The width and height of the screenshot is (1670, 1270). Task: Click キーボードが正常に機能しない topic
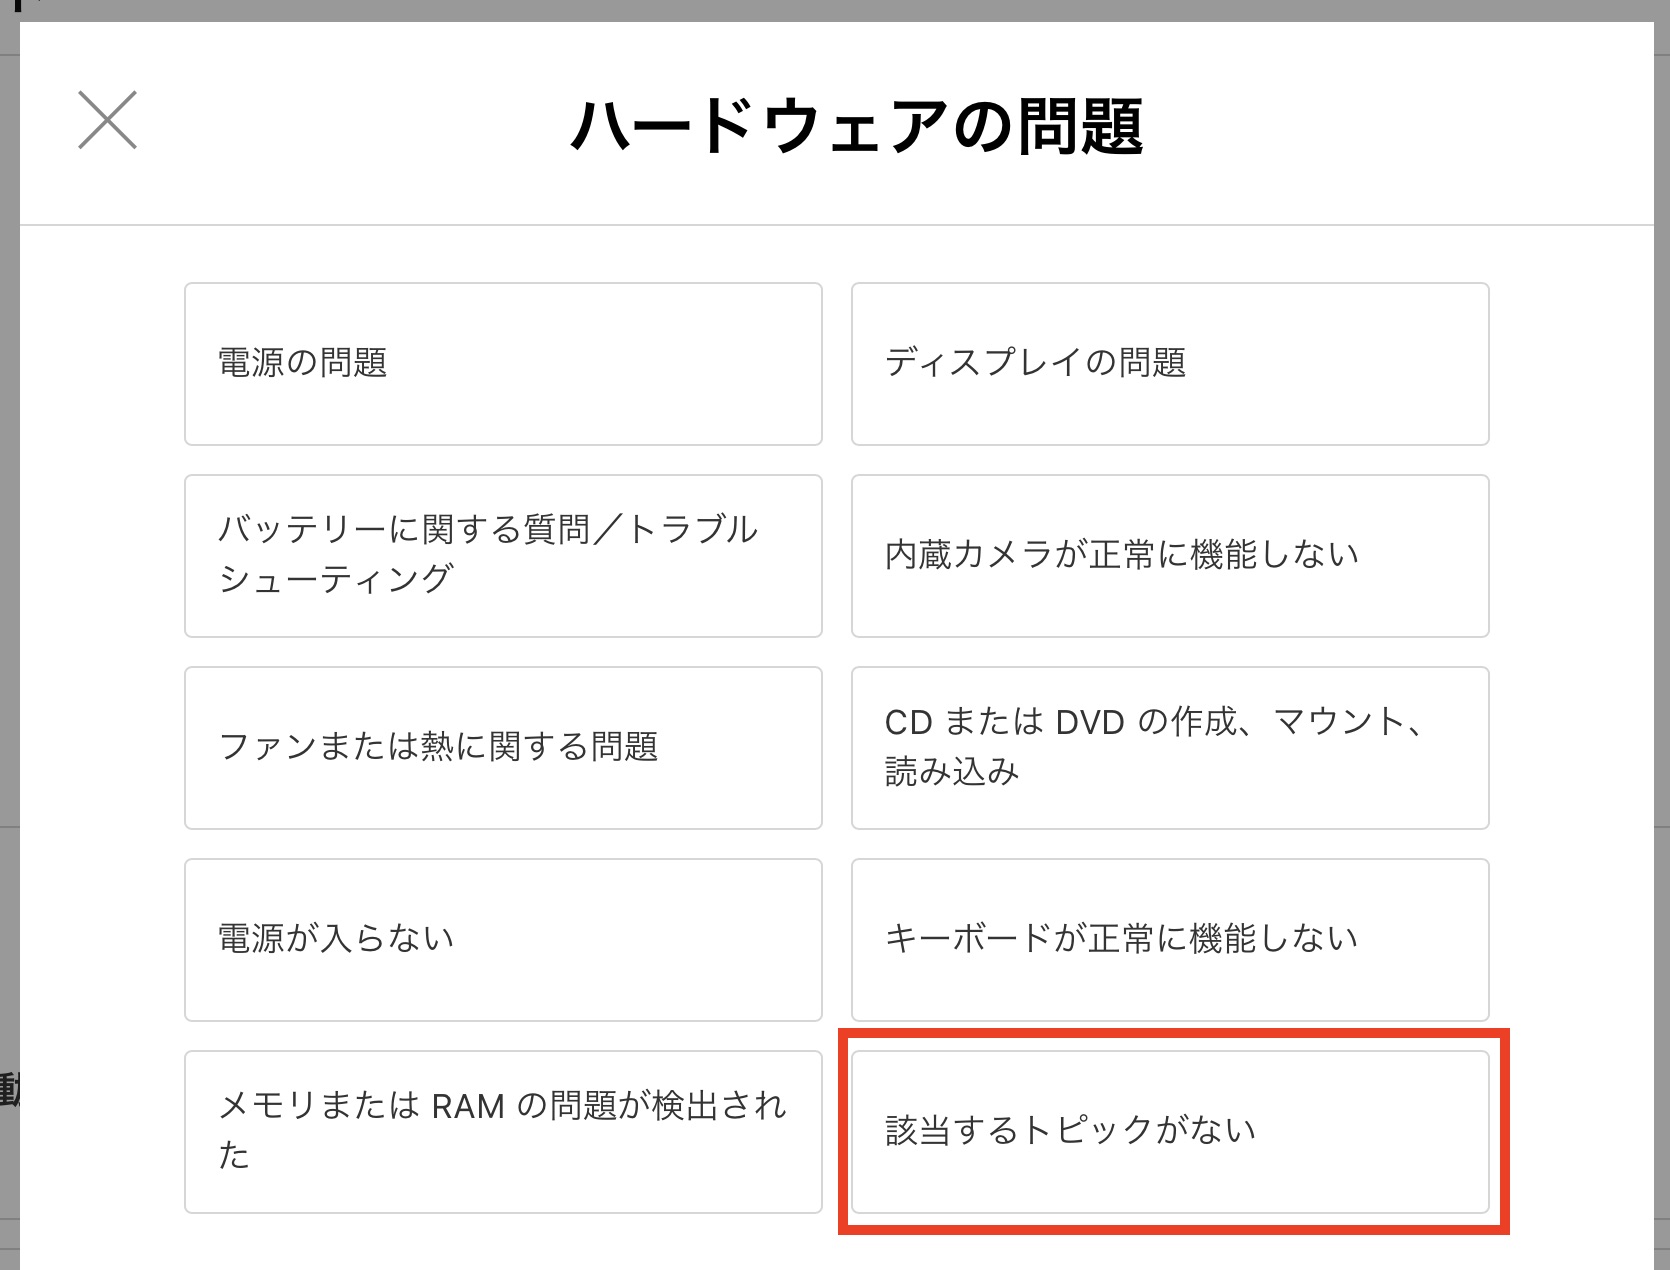[x=1170, y=940]
